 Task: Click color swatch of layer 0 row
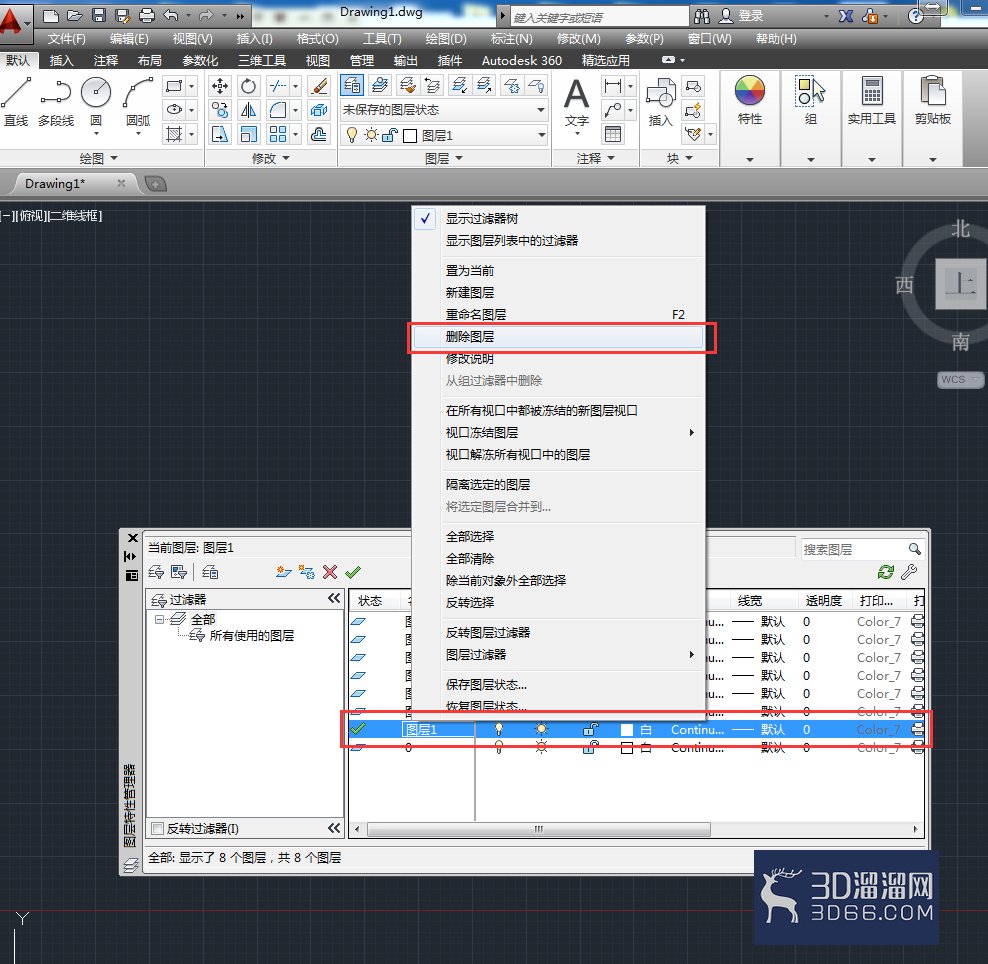point(627,748)
